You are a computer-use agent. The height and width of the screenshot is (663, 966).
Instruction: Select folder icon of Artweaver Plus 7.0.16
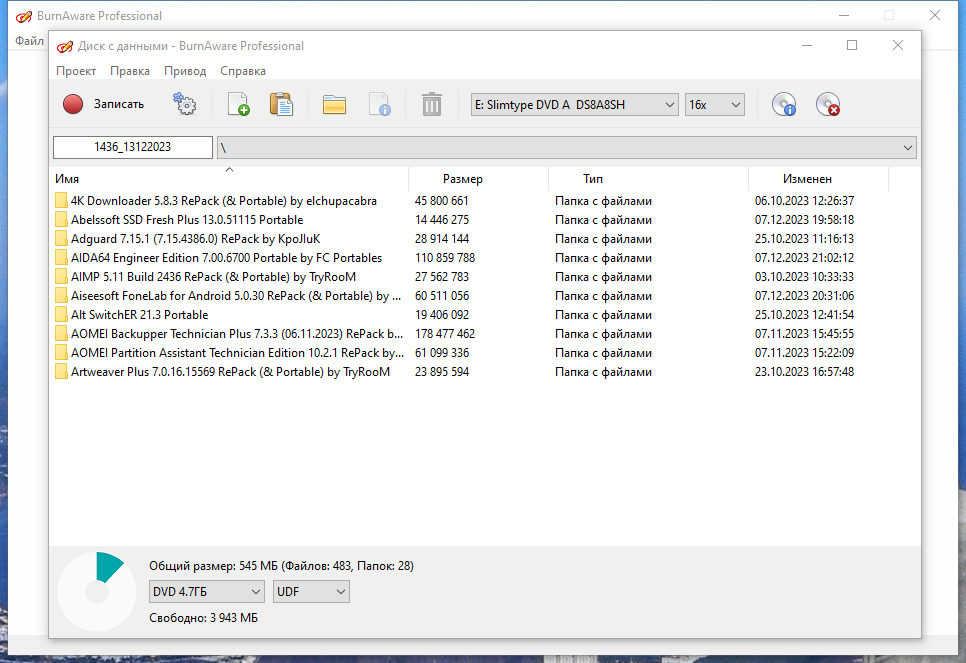pyautogui.click(x=61, y=372)
